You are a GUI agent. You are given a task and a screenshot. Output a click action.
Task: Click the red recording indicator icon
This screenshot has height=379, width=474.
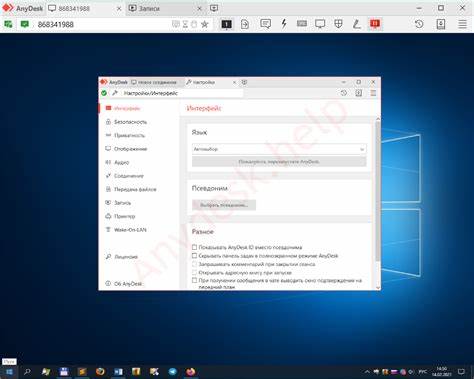(375, 24)
